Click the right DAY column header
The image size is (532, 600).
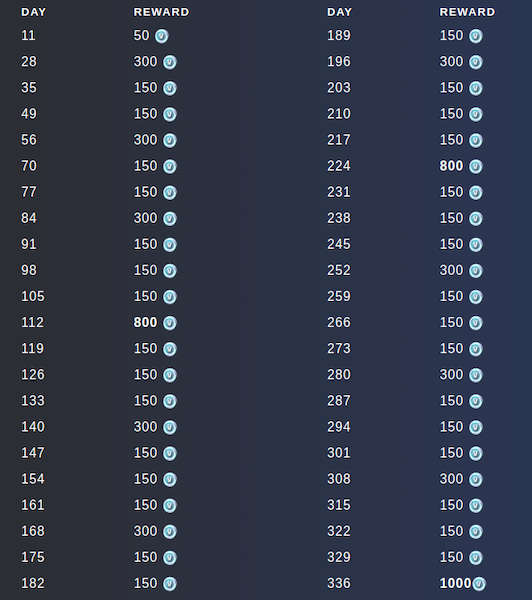point(339,12)
